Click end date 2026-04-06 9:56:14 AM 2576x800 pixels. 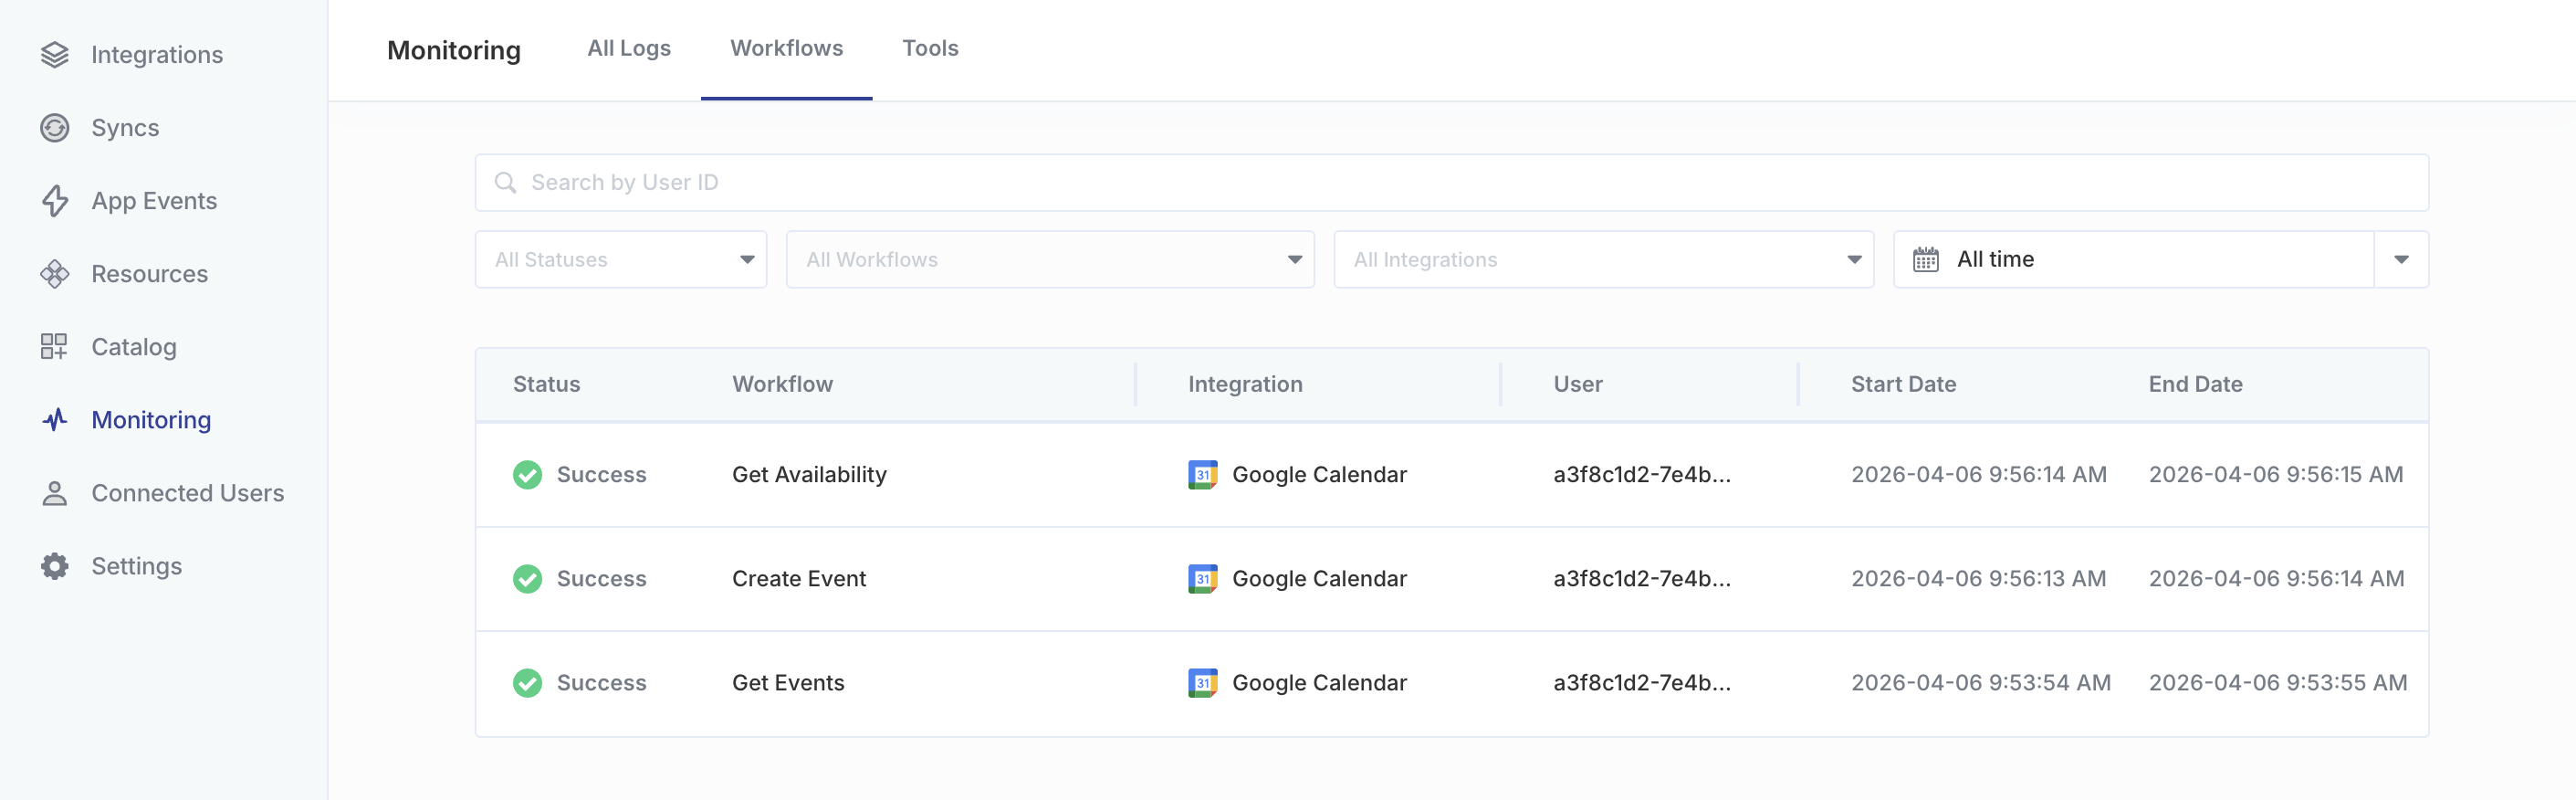tap(2276, 579)
